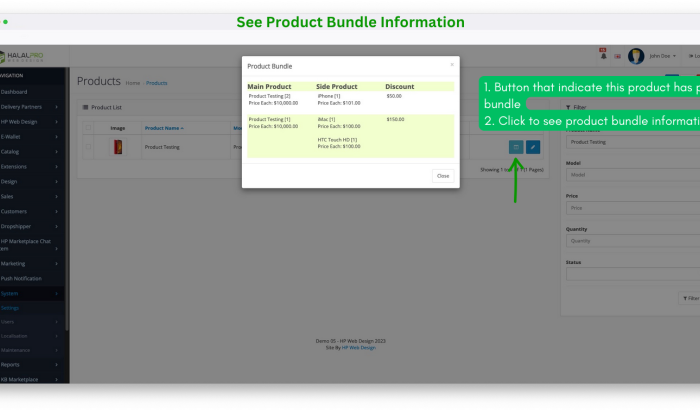Click Product Testing [1] main product
The height and width of the screenshot is (410, 700).
269,119
